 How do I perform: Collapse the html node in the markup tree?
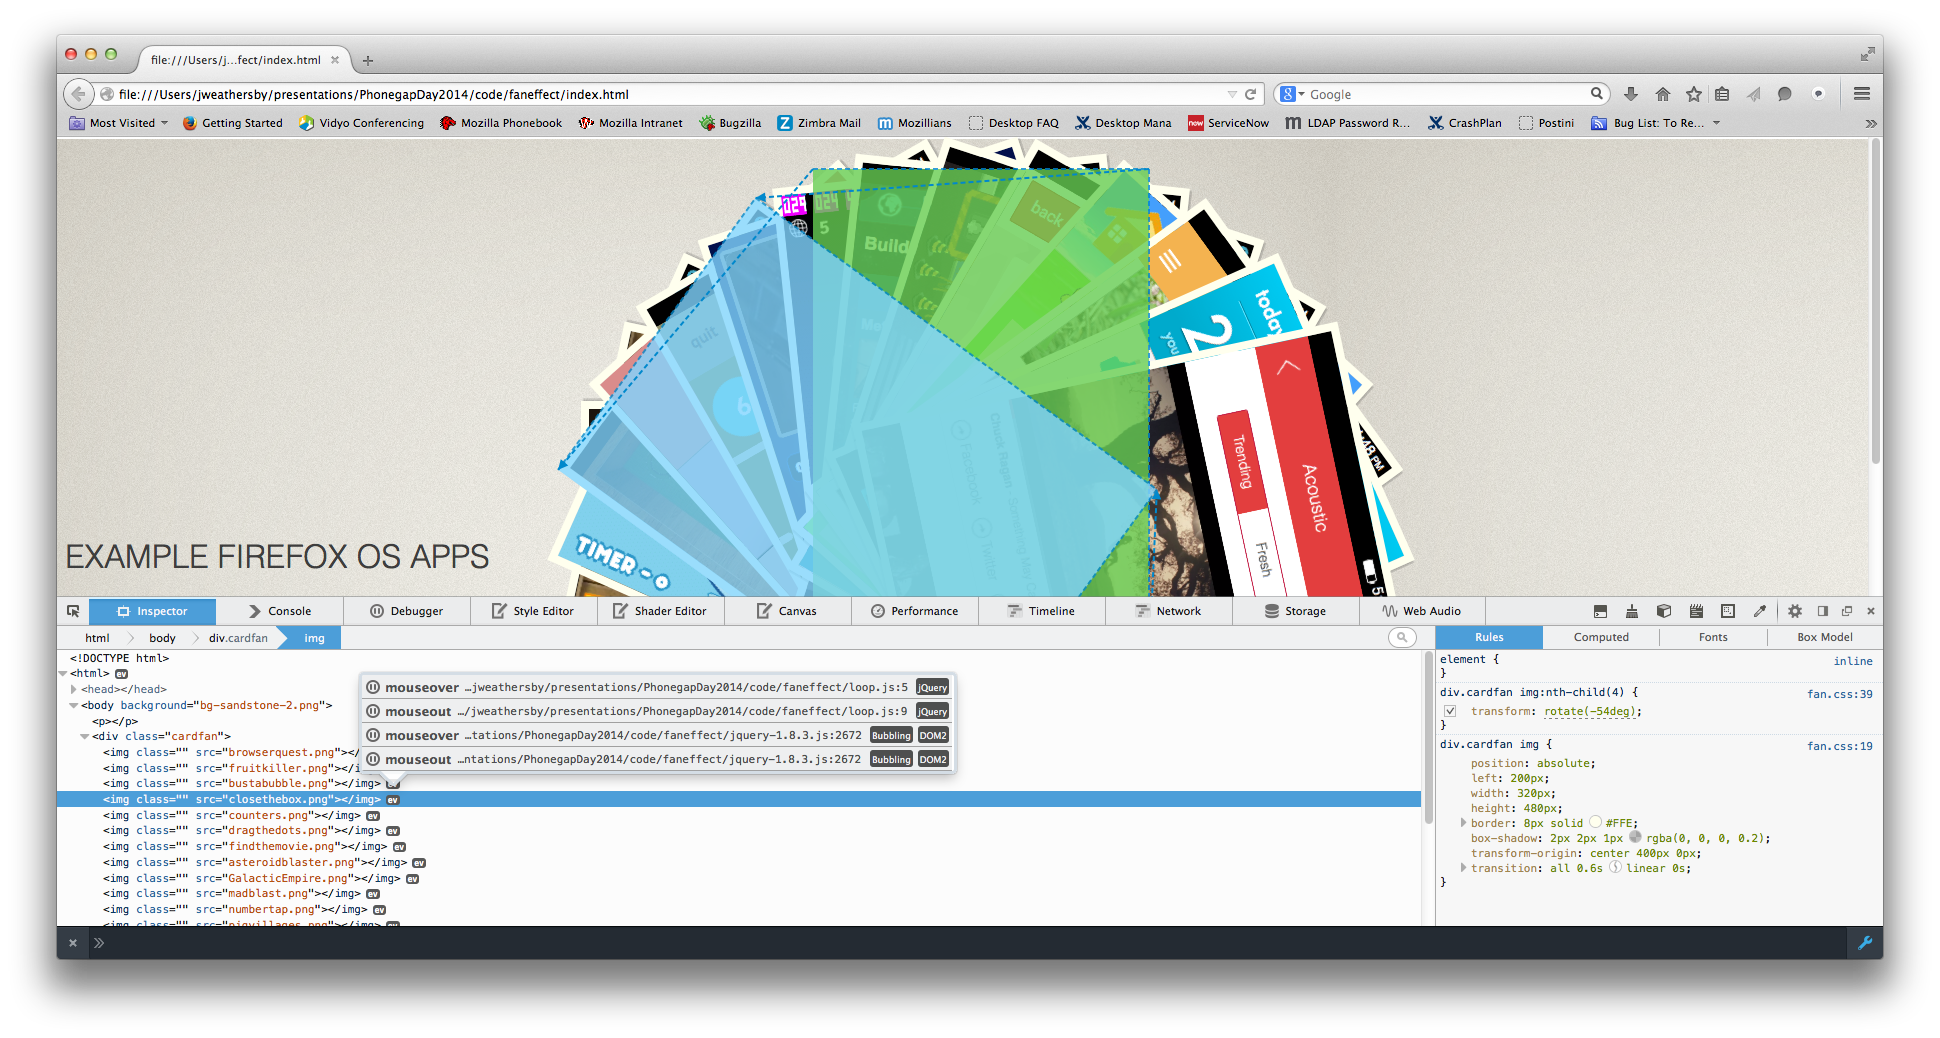[x=63, y=674]
